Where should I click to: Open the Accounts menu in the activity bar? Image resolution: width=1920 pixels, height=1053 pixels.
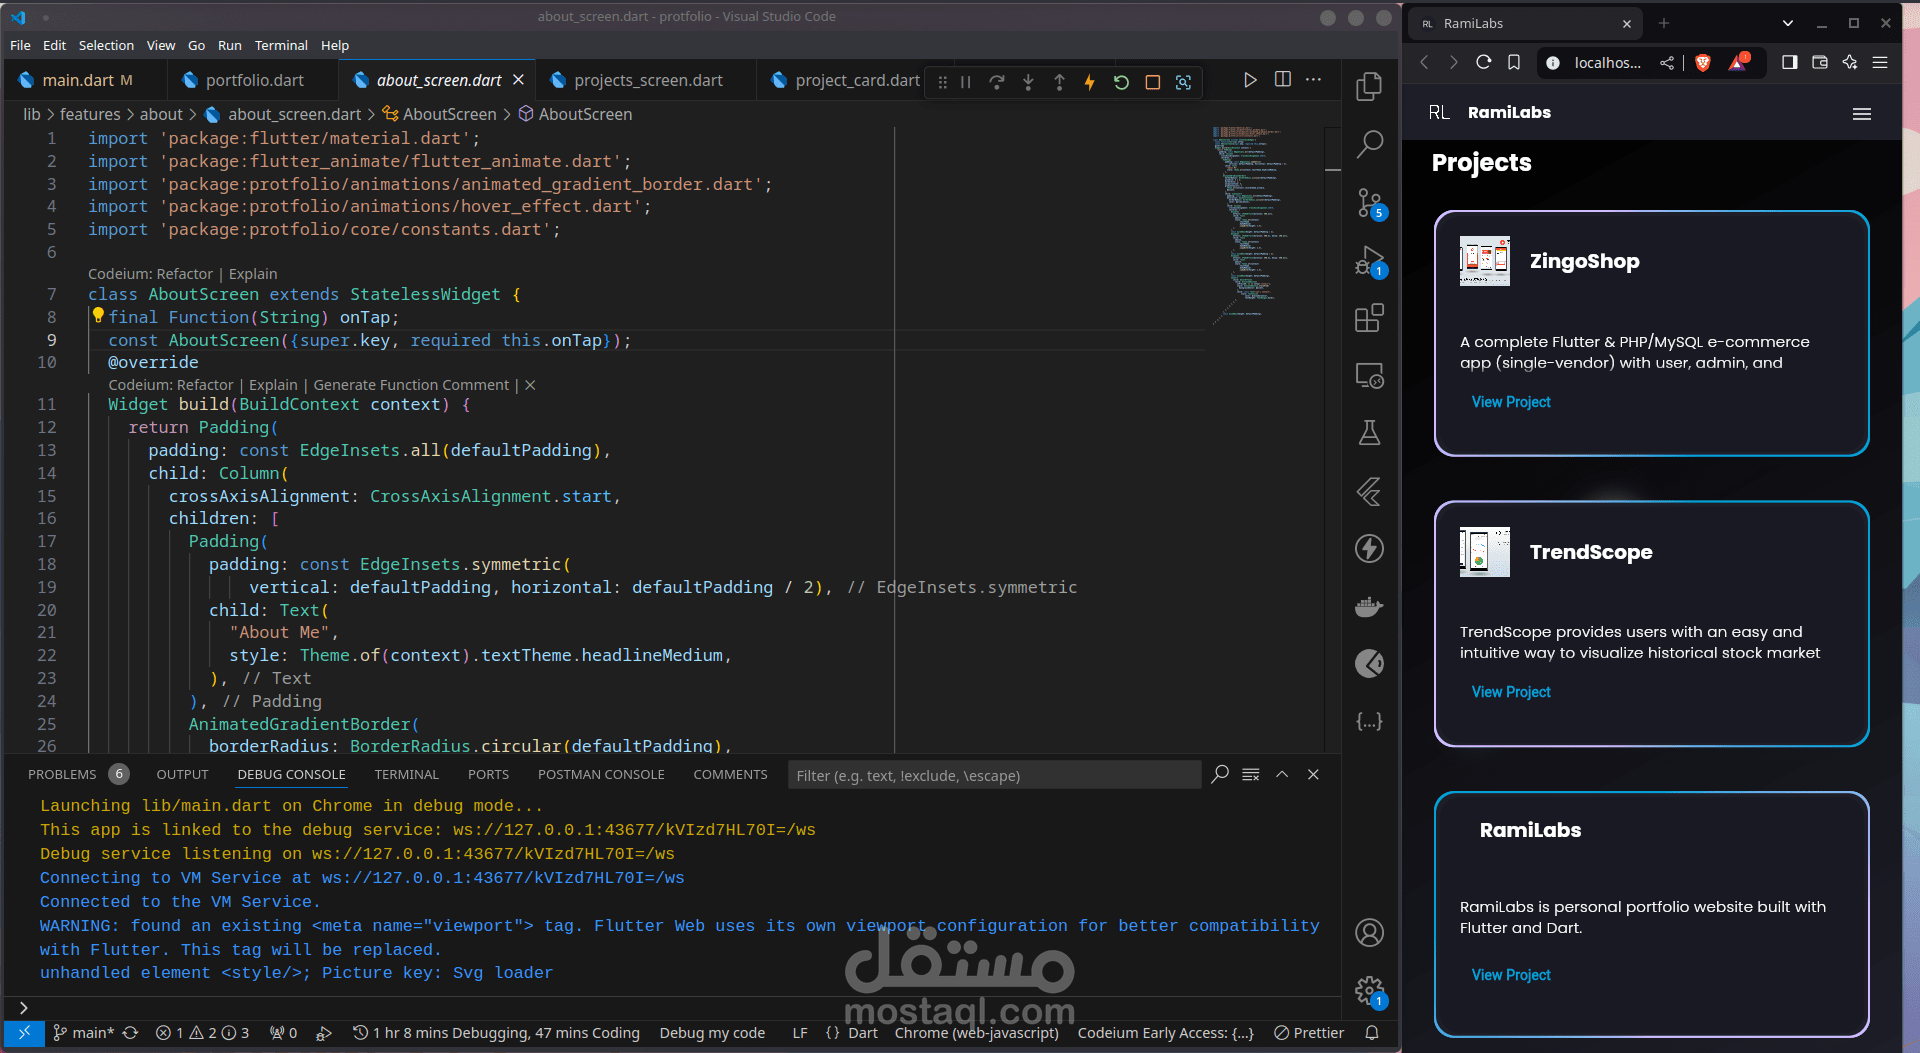(x=1369, y=933)
